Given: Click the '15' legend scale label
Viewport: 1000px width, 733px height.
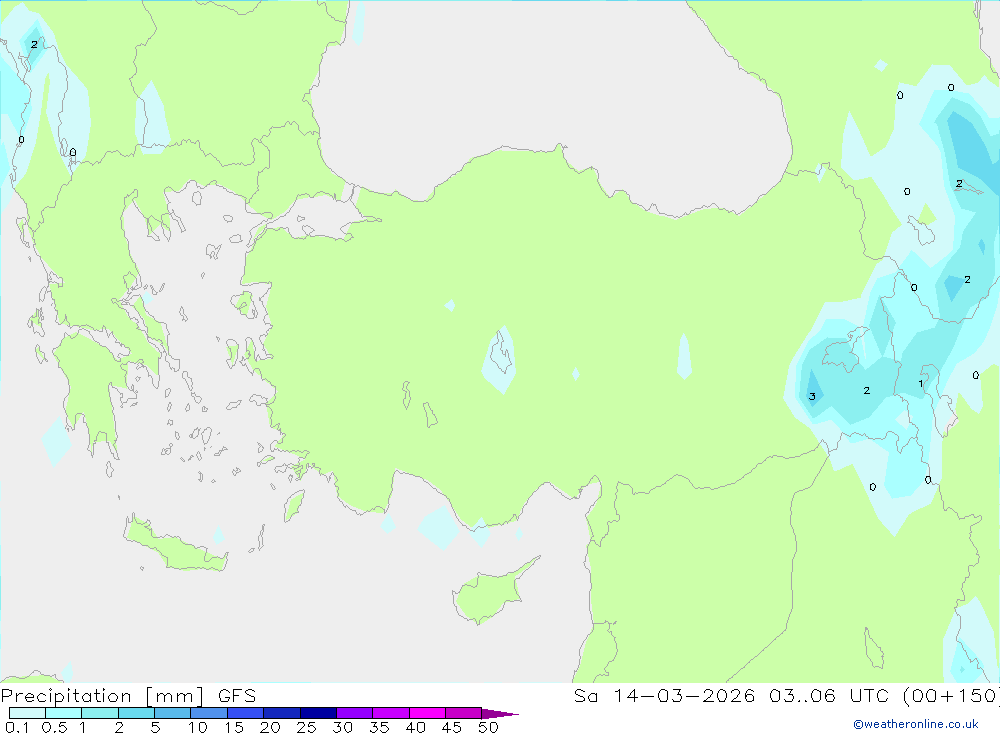Looking at the screenshot, I should 234,727.
